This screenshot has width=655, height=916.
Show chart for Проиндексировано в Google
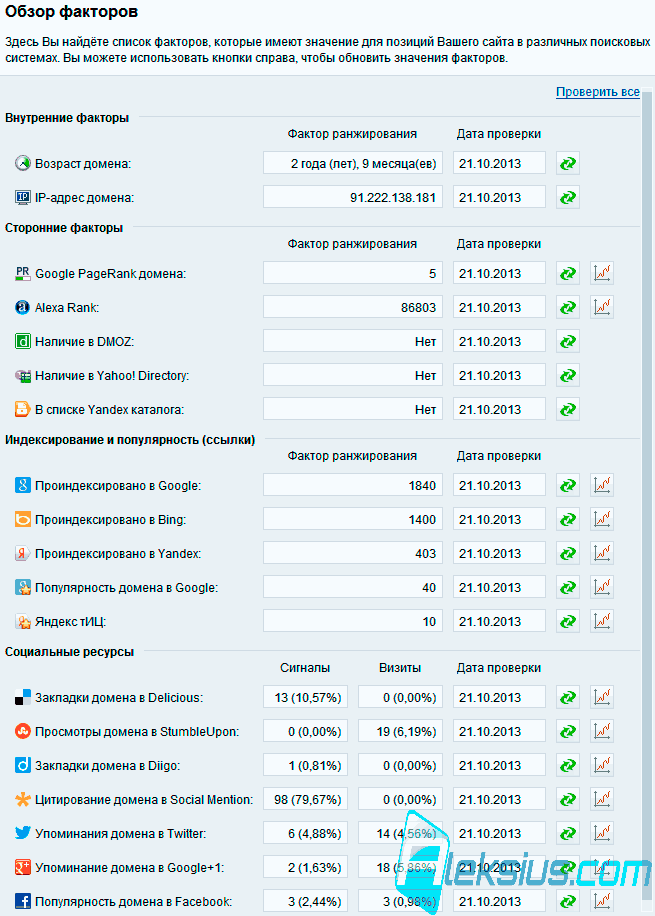602,485
